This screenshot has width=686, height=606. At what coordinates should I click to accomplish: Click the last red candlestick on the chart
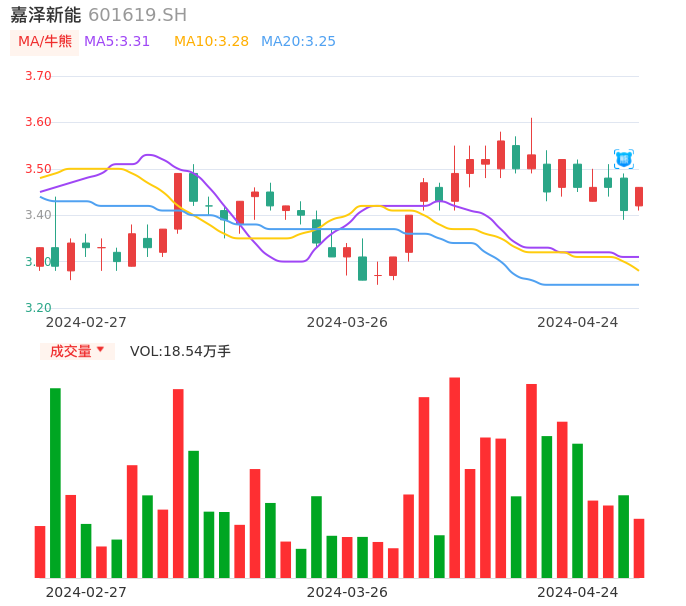pyautogui.click(x=639, y=196)
